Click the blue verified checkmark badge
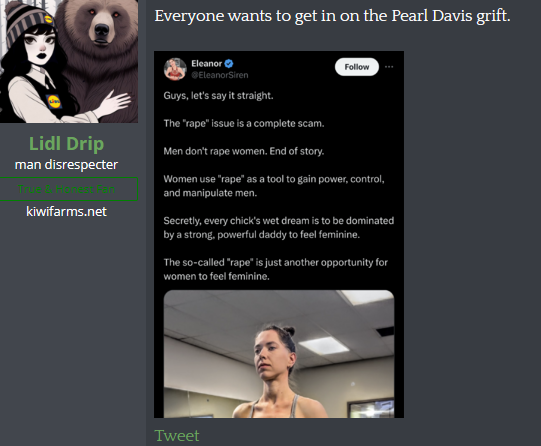 (229, 63)
